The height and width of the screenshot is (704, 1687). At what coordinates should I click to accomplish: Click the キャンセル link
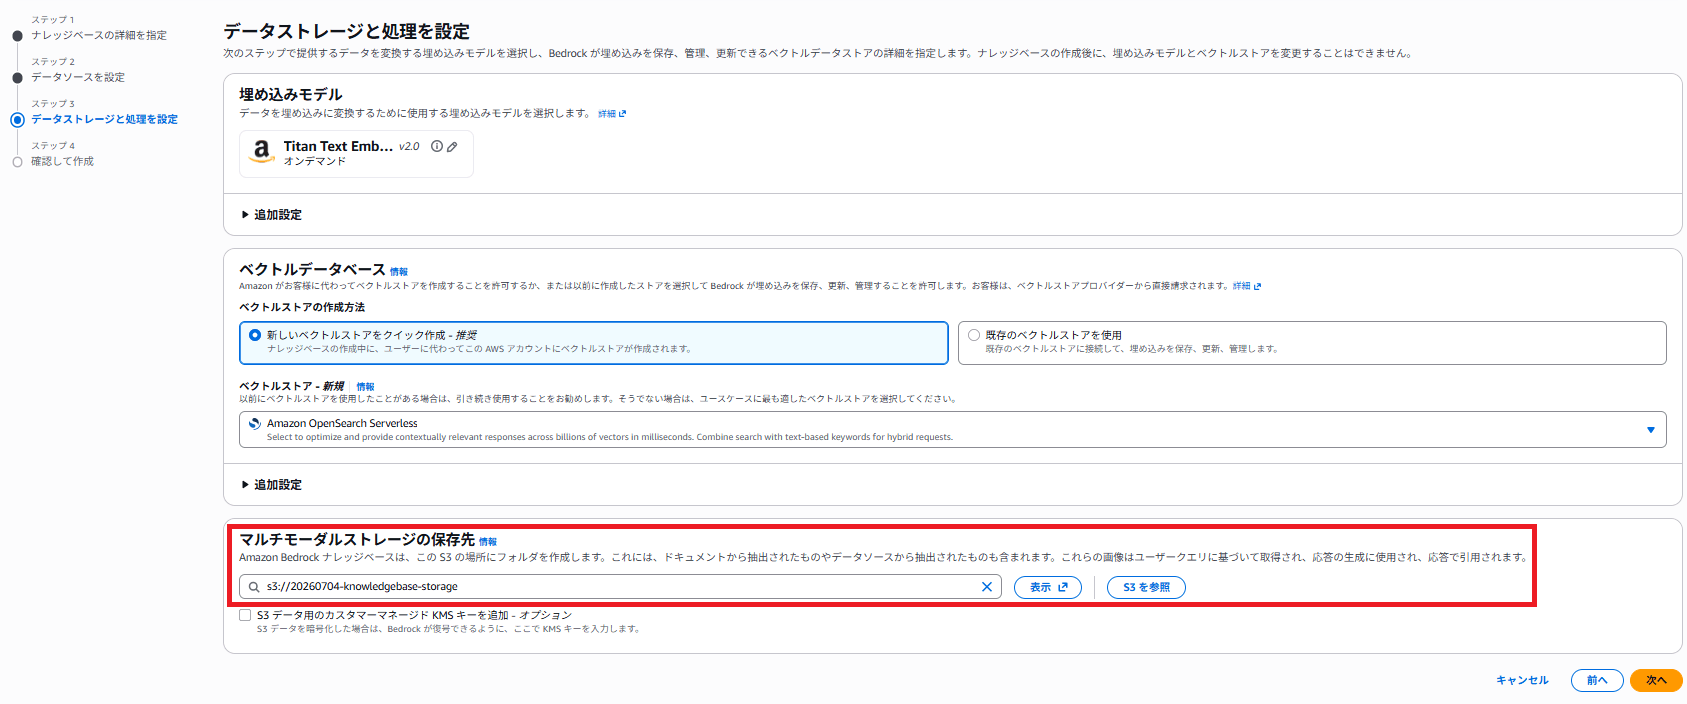1522,680
